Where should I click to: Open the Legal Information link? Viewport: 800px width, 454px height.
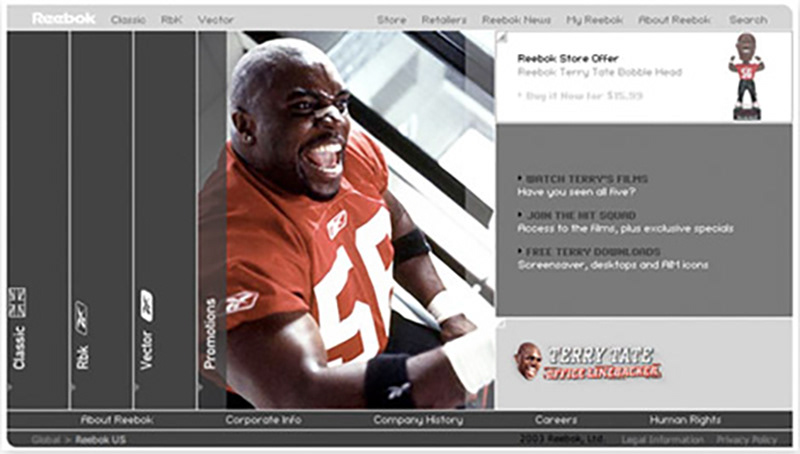[x=662, y=439]
